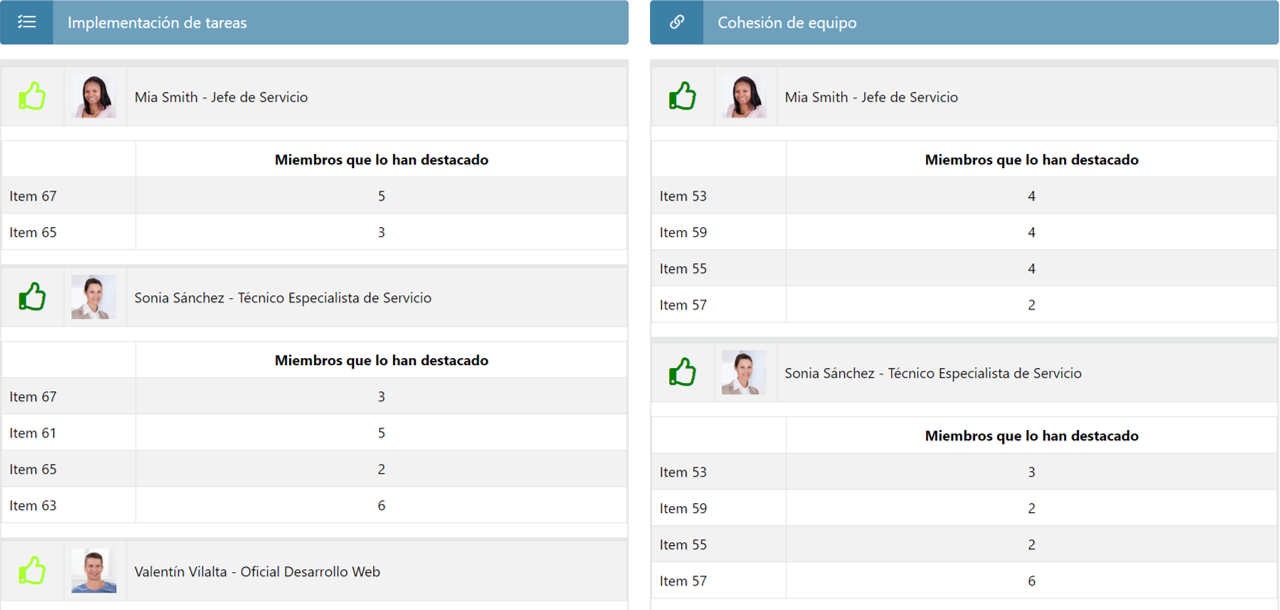Click Valentín Vilalta's thumbs-up icon
The height and width of the screenshot is (610, 1280).
click(32, 571)
